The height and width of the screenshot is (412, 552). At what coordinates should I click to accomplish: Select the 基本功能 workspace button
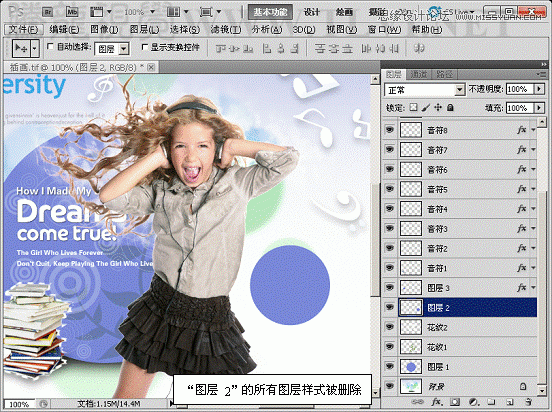[x=270, y=12]
